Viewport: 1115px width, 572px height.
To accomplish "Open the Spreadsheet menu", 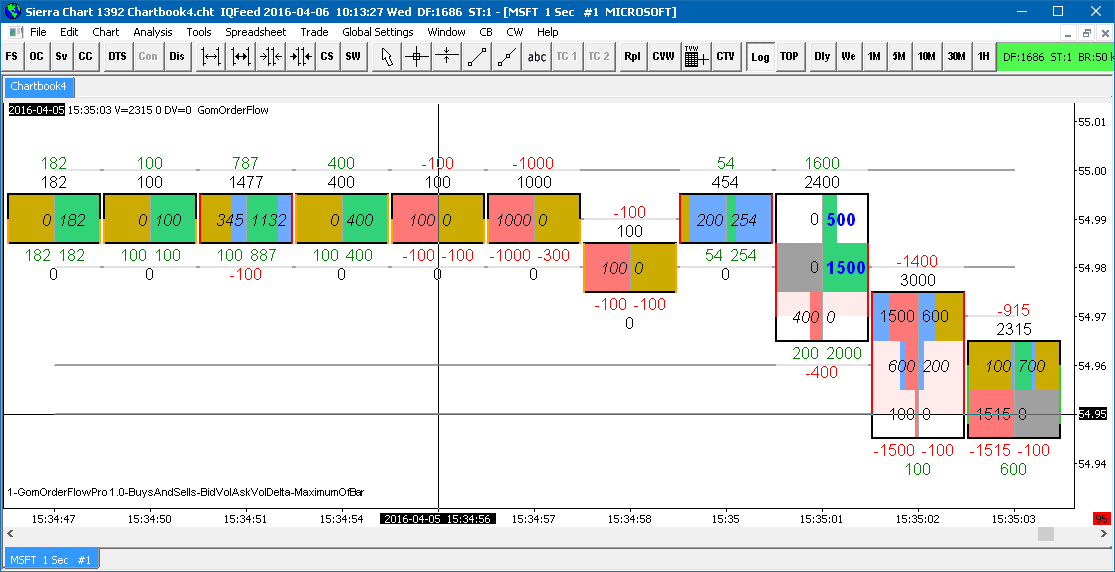I will (x=256, y=32).
